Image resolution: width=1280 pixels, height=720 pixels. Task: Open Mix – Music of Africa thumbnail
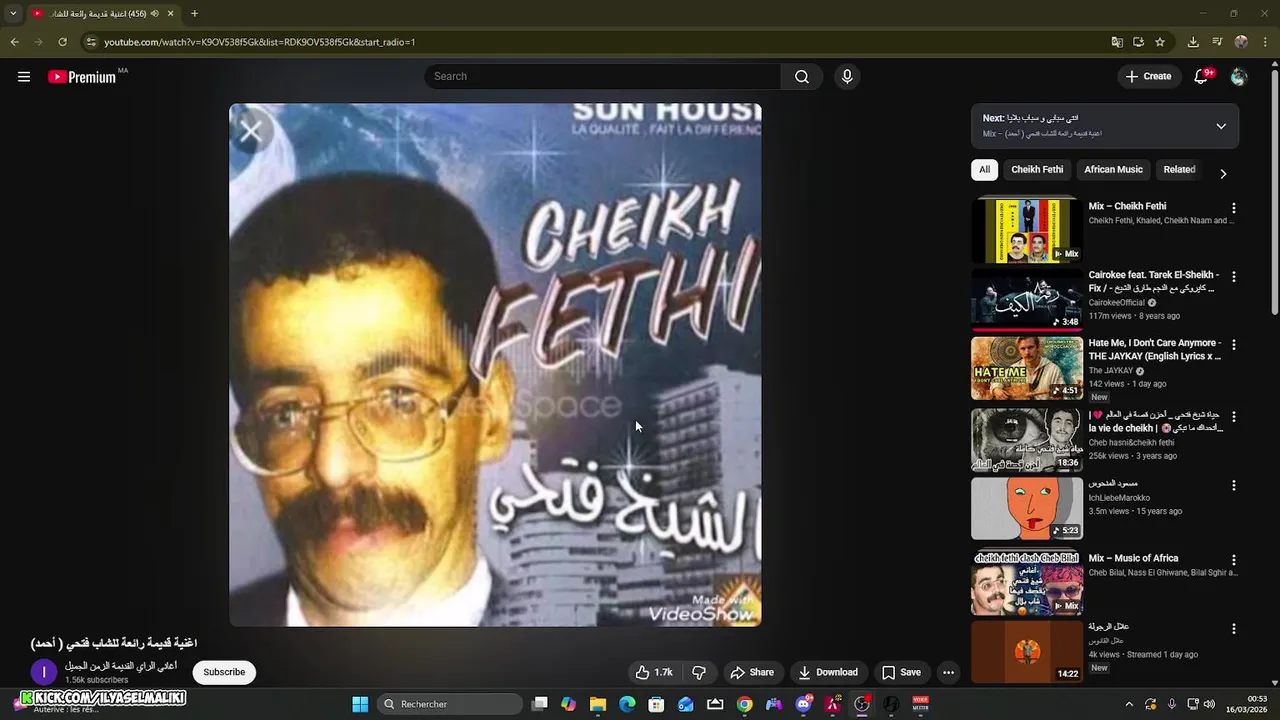coord(1027,584)
